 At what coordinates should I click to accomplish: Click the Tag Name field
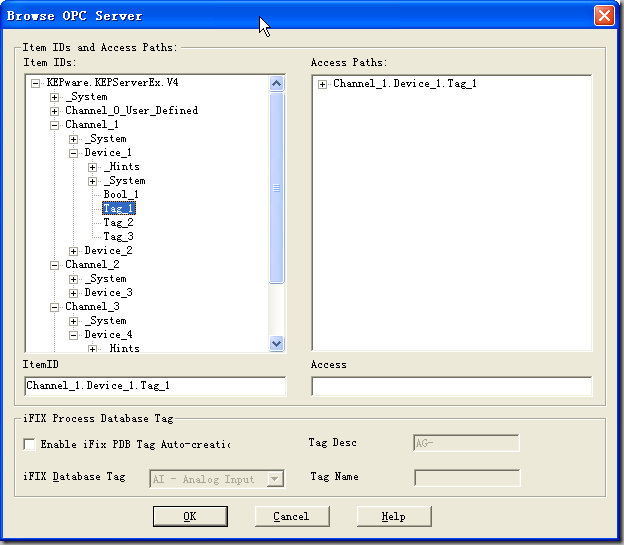tap(467, 478)
